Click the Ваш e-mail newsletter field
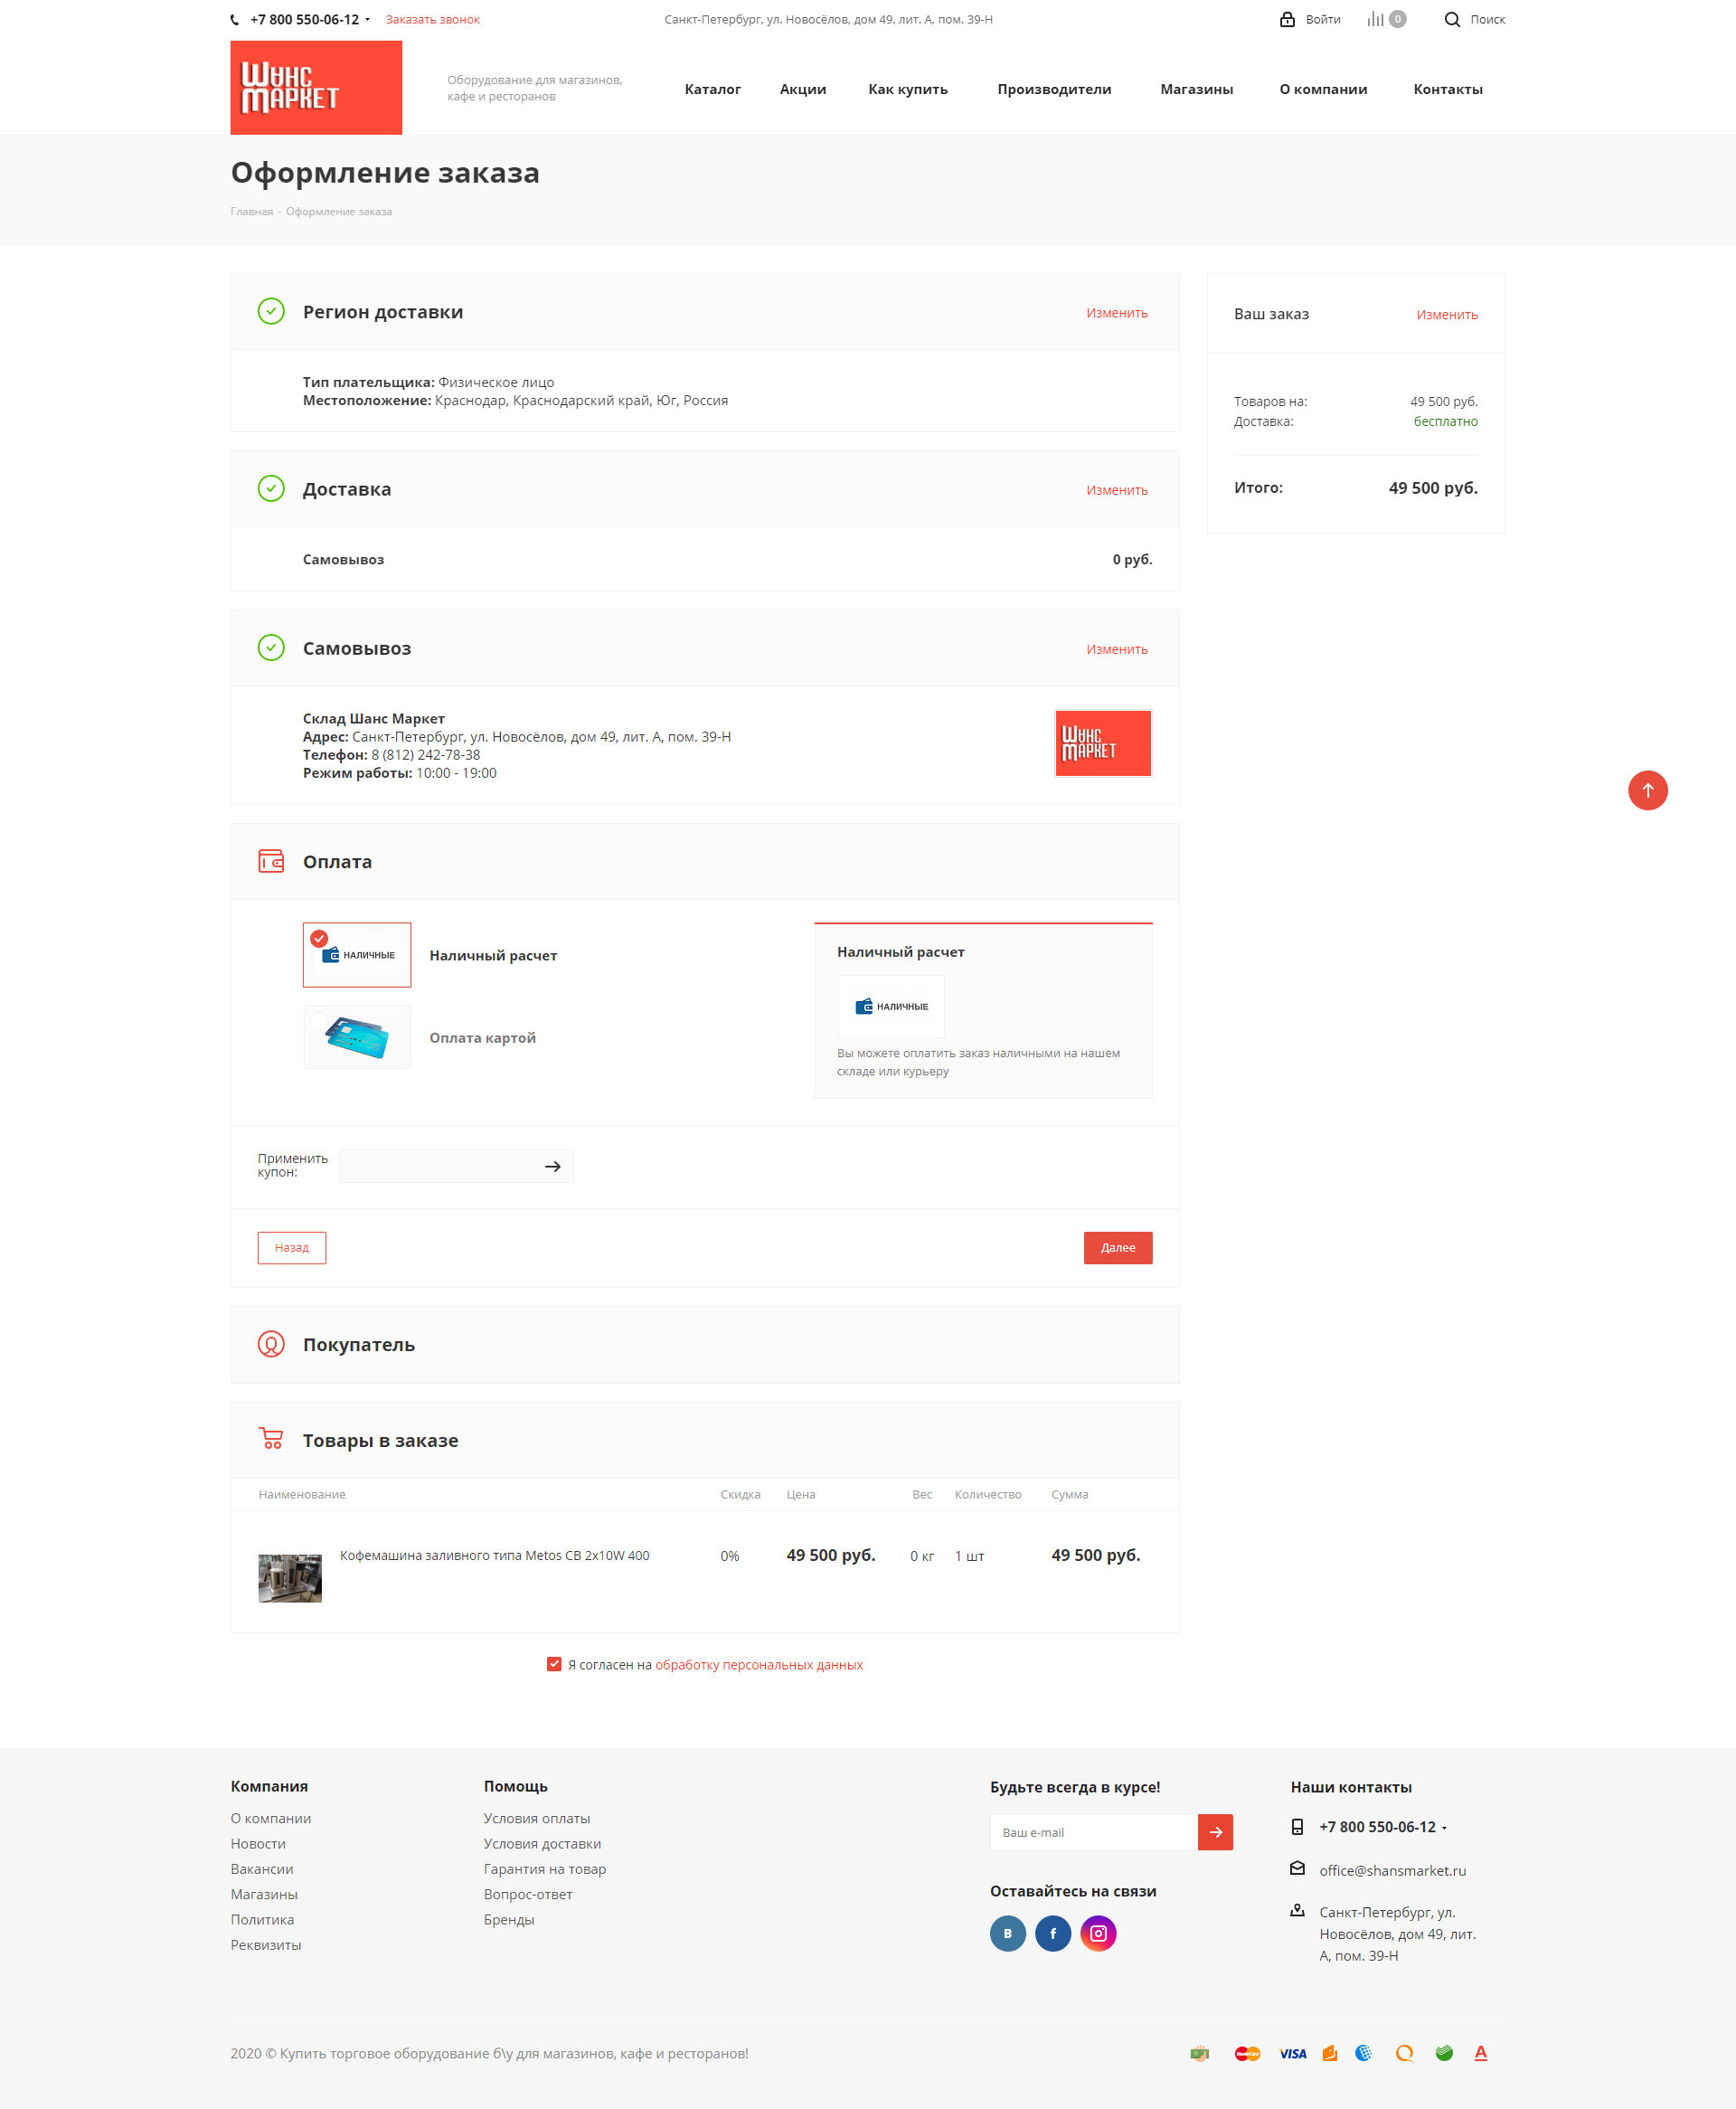 pos(1094,1832)
